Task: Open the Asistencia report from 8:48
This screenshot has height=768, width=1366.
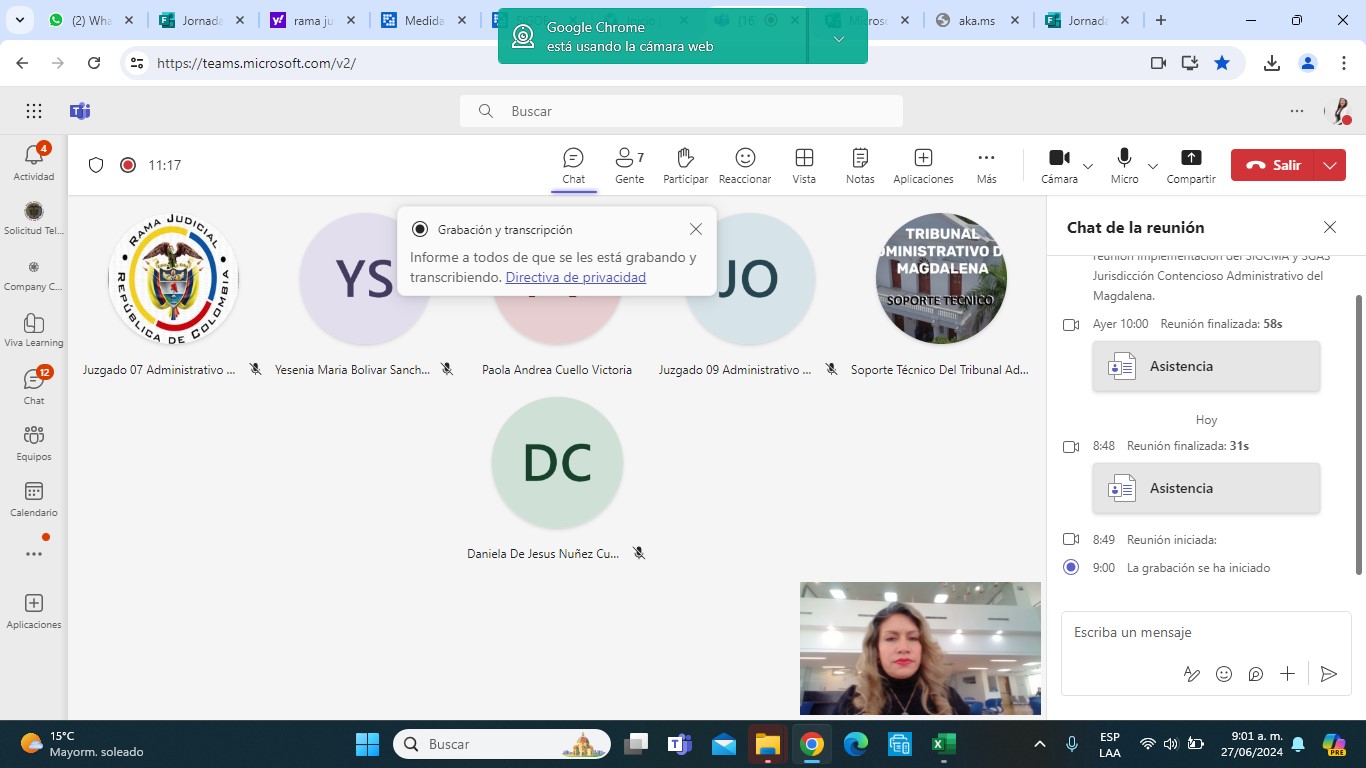Action: (1206, 488)
